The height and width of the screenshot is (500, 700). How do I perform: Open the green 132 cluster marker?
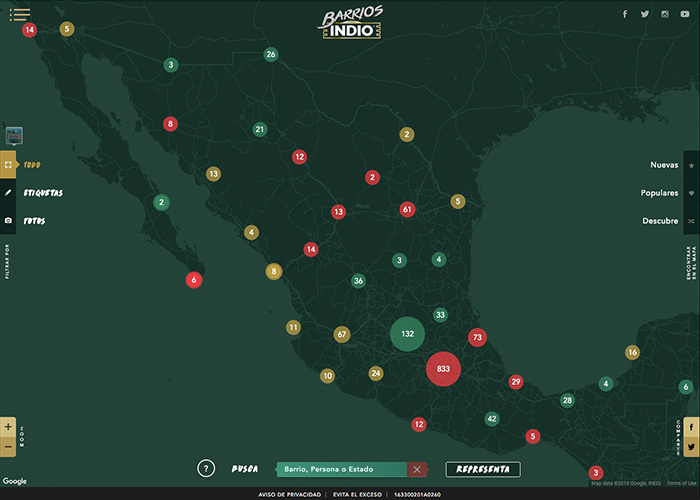pos(407,334)
